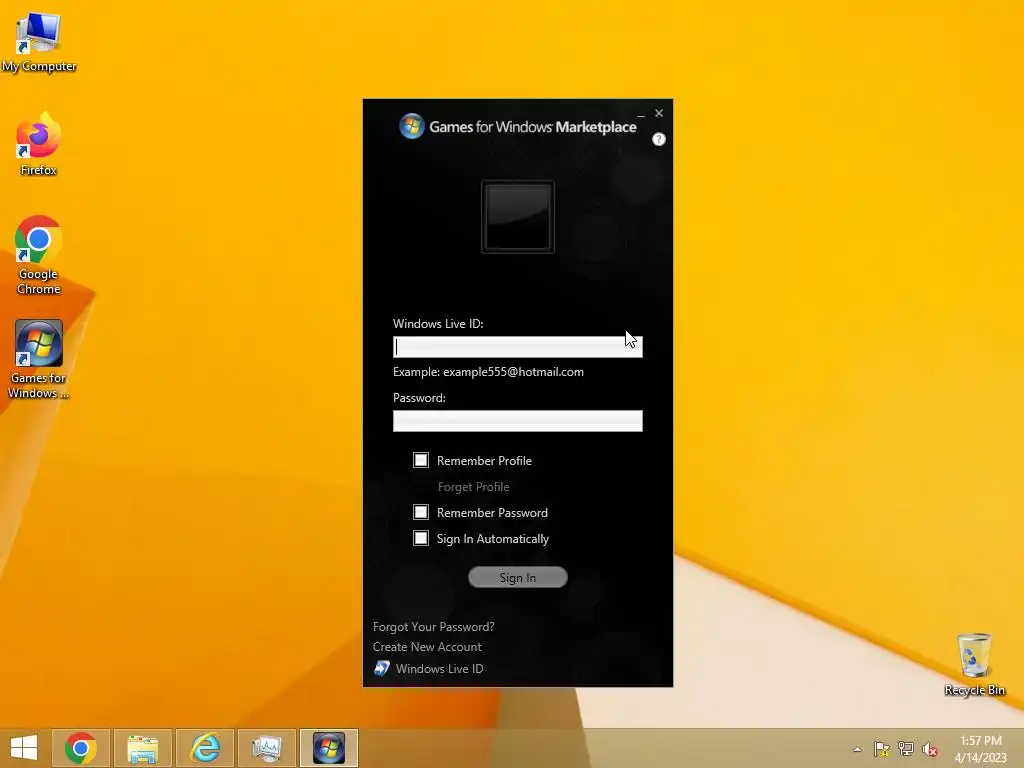Open File Explorer from the taskbar
Screen dimensions: 1024x768
pos(143,748)
